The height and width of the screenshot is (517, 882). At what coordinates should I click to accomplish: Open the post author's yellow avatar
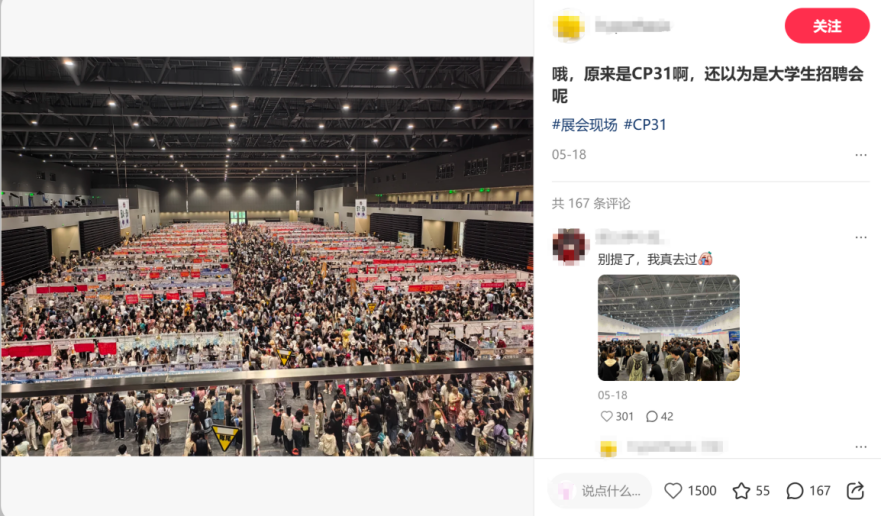tap(569, 26)
